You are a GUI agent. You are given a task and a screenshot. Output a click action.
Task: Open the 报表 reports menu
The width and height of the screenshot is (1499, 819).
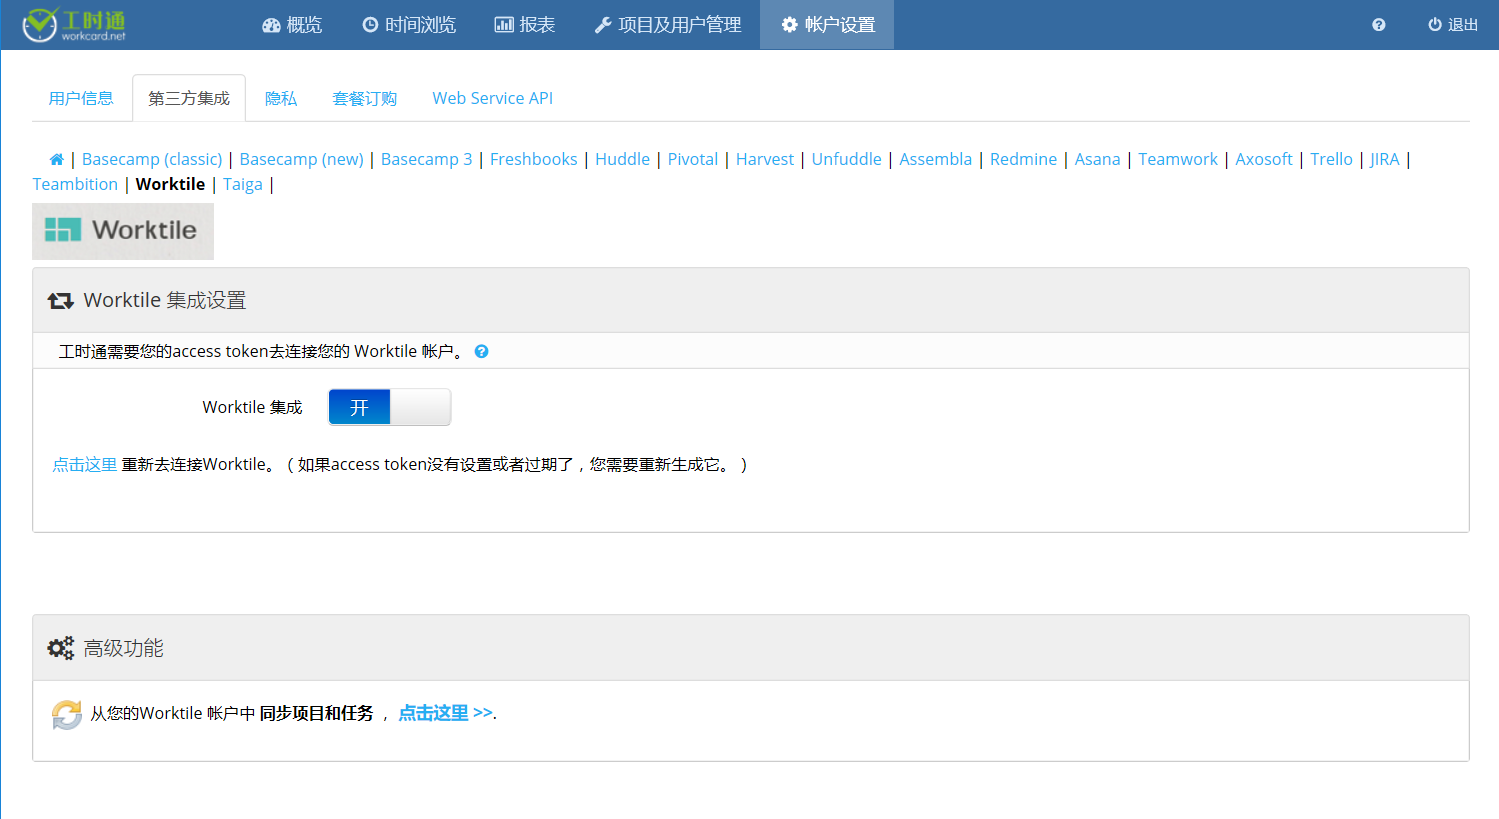[x=525, y=25]
